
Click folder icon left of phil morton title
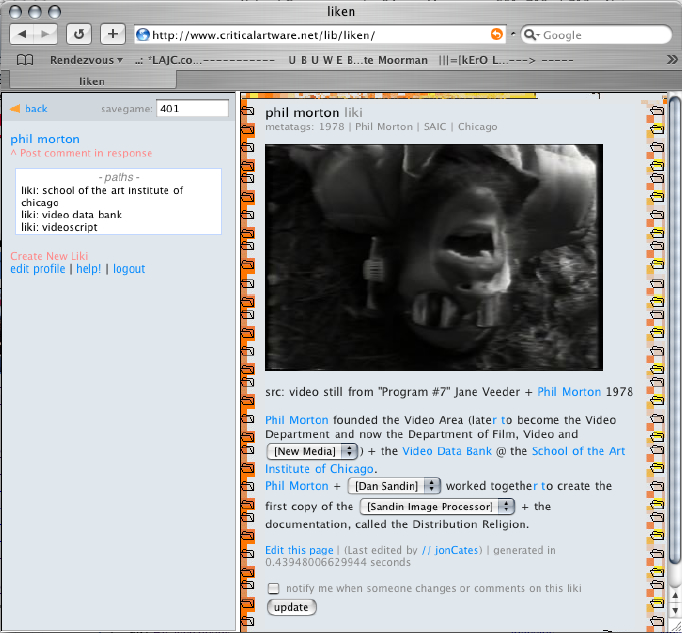[247, 111]
